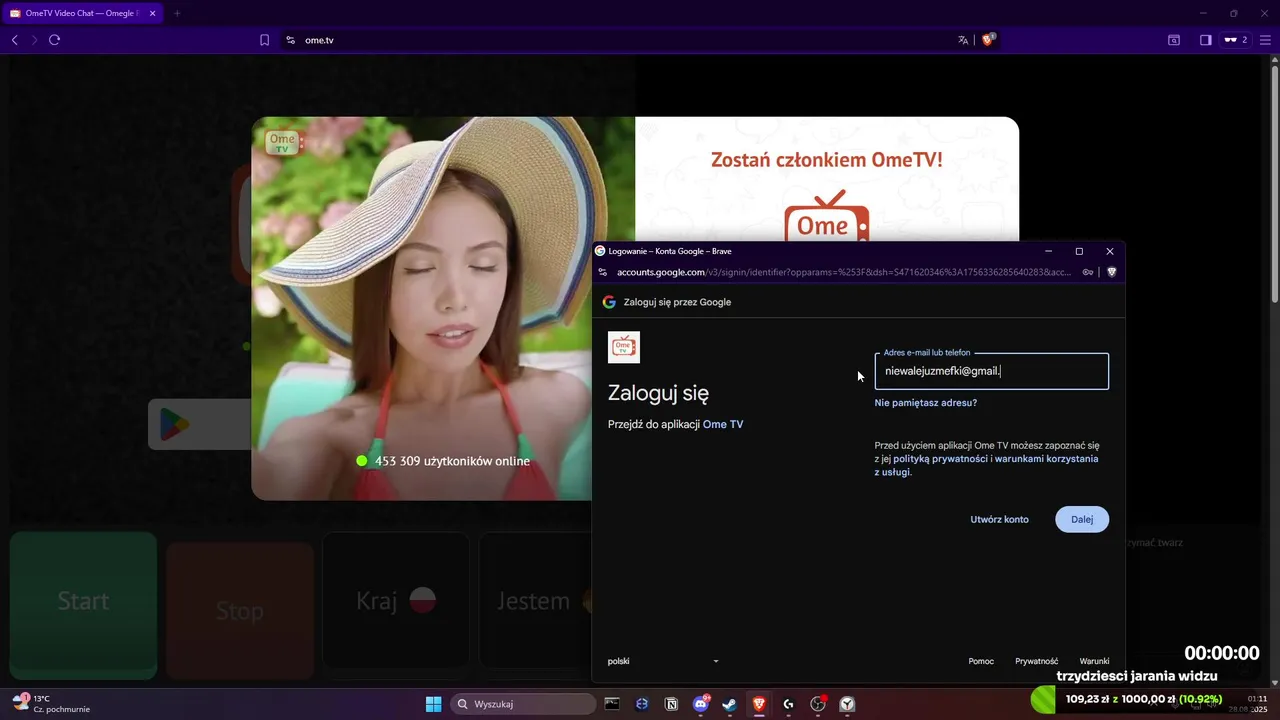
Task: Click the Google Play store badge
Action: (200, 424)
